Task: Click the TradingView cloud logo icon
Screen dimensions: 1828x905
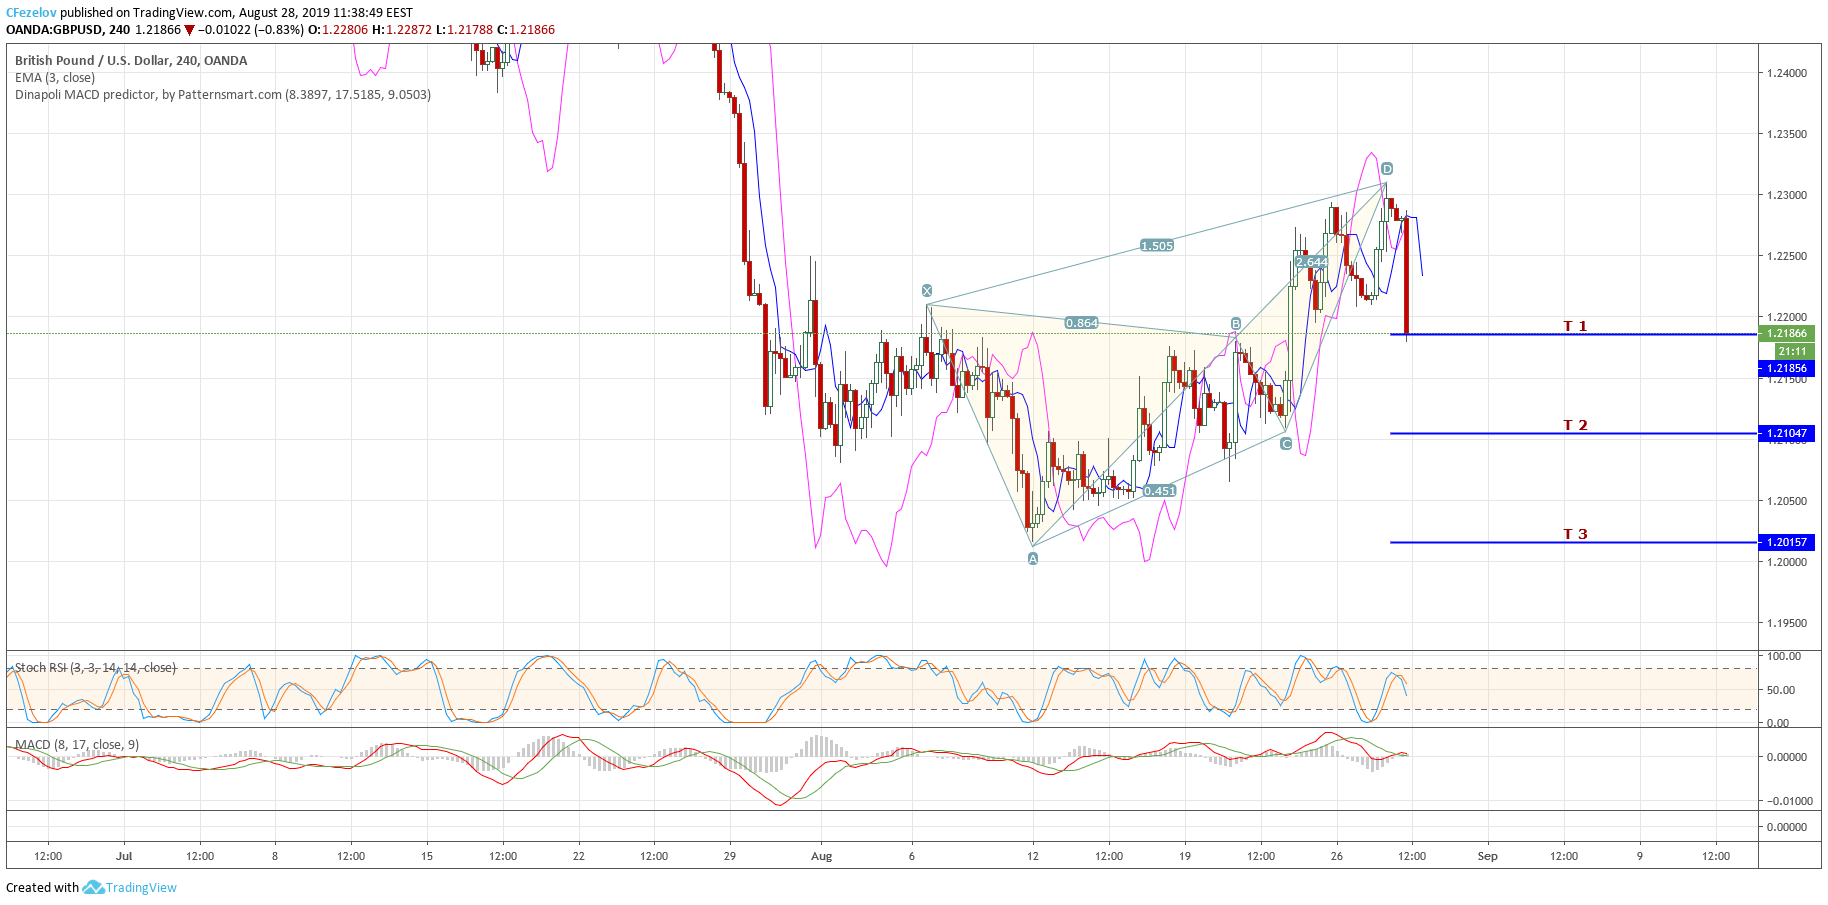Action: 93,887
